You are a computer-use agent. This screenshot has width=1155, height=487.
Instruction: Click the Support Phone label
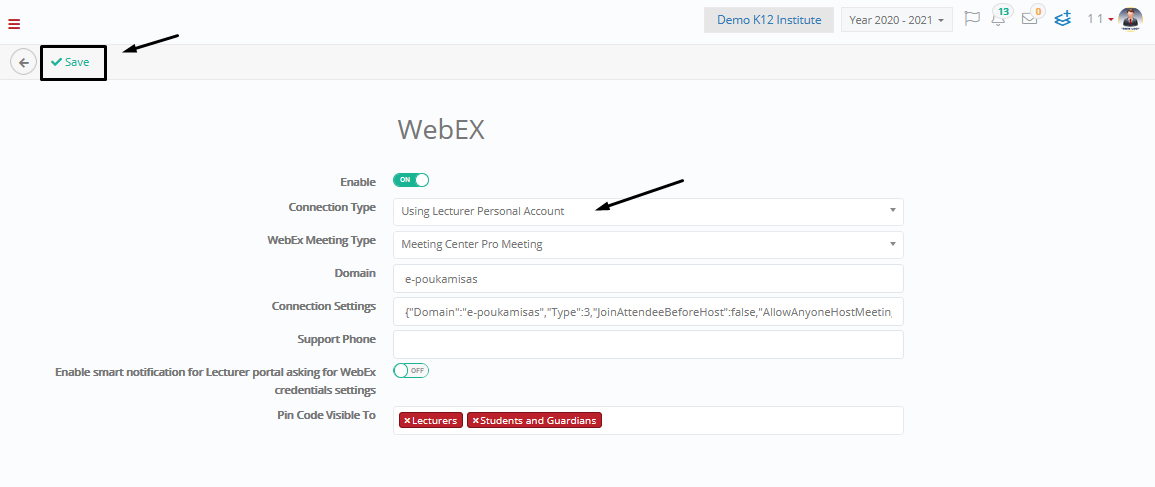pyautogui.click(x=337, y=340)
